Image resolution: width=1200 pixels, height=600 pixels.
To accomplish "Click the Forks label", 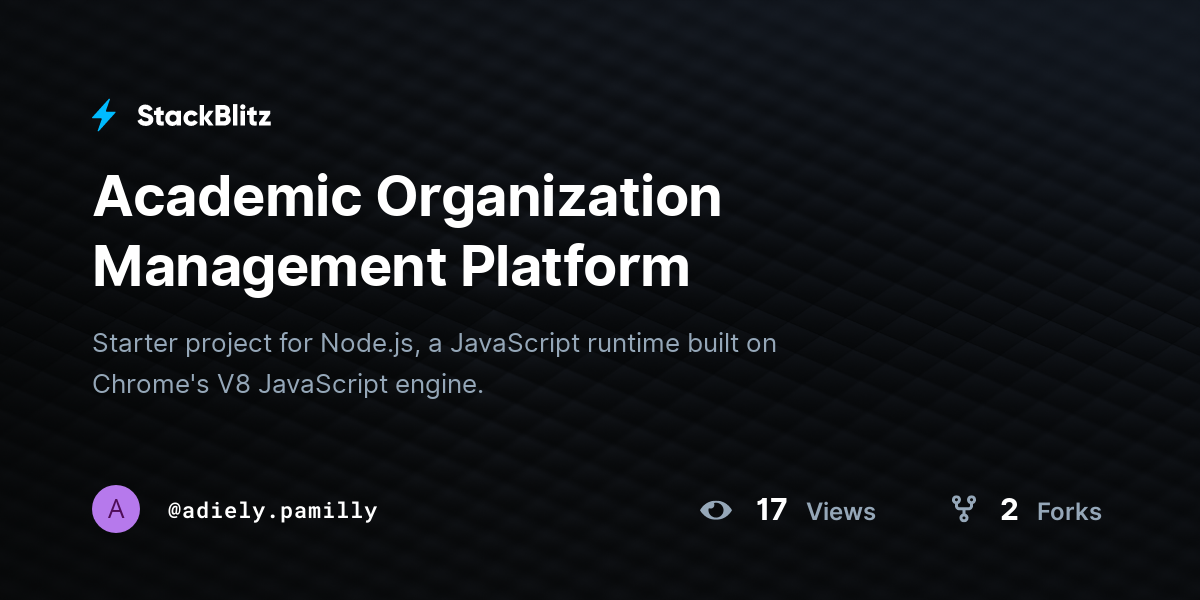I will click(1069, 511).
